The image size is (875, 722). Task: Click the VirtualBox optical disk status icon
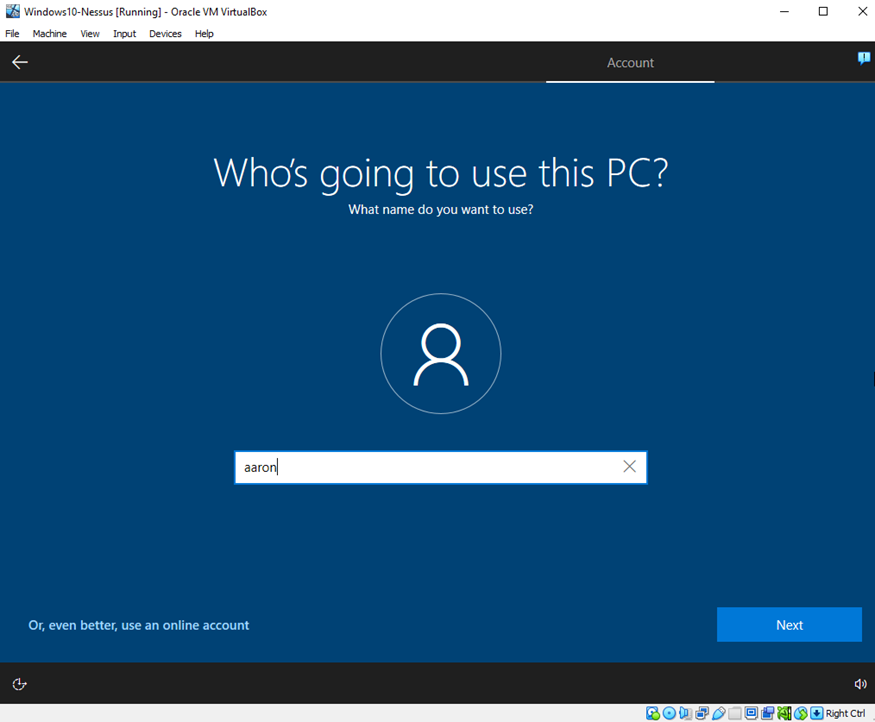click(669, 713)
